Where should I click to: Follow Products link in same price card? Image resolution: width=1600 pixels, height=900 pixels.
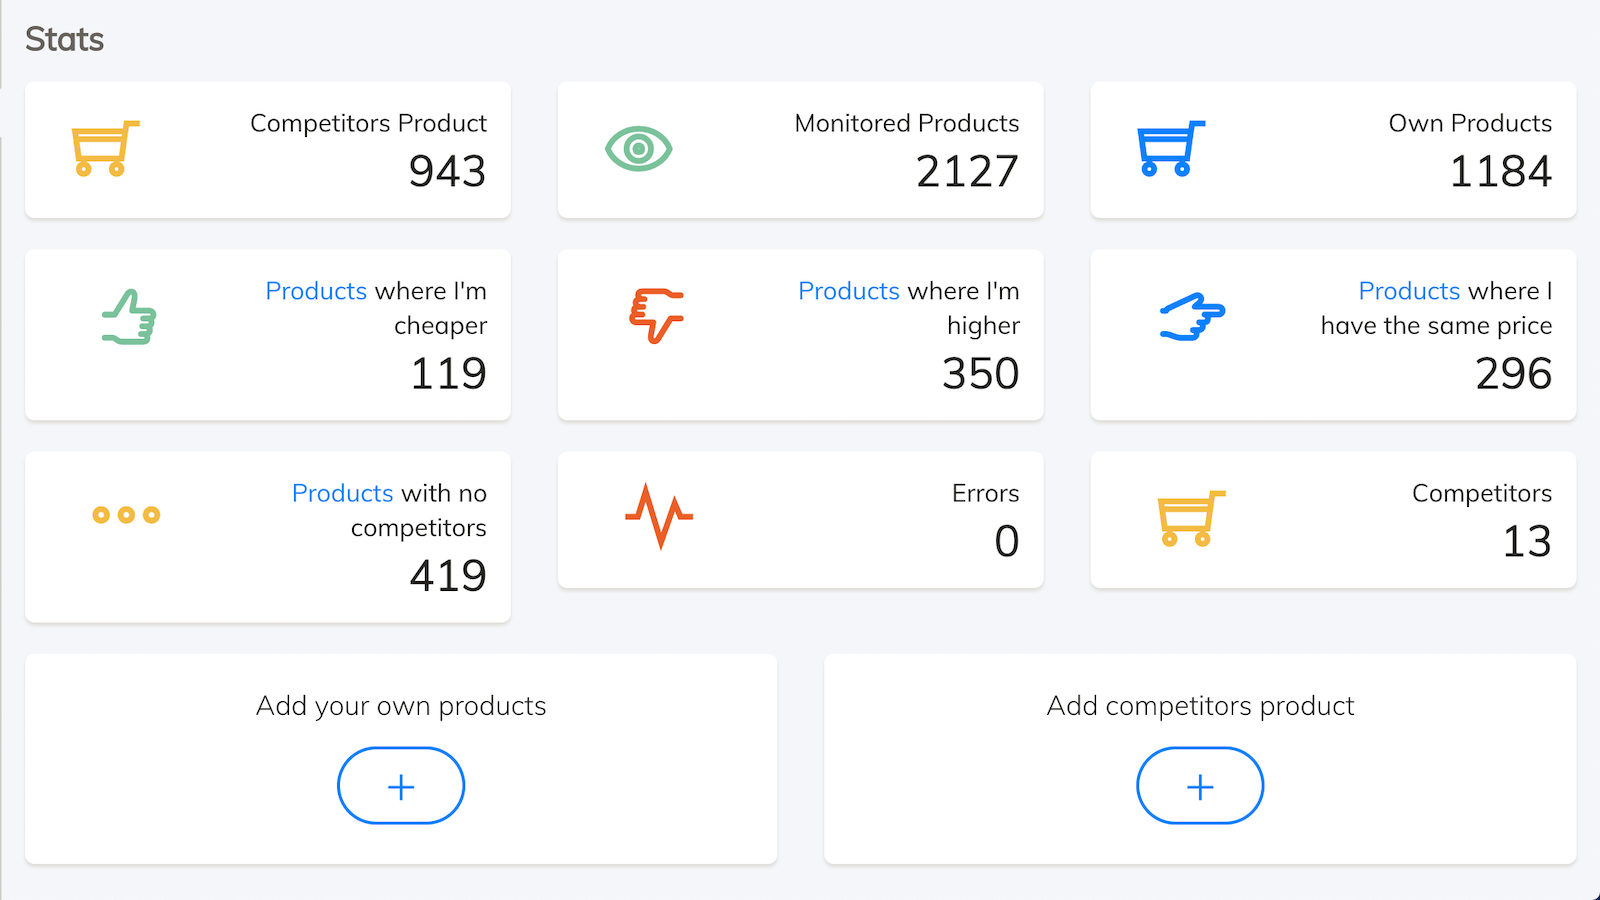pos(1409,291)
